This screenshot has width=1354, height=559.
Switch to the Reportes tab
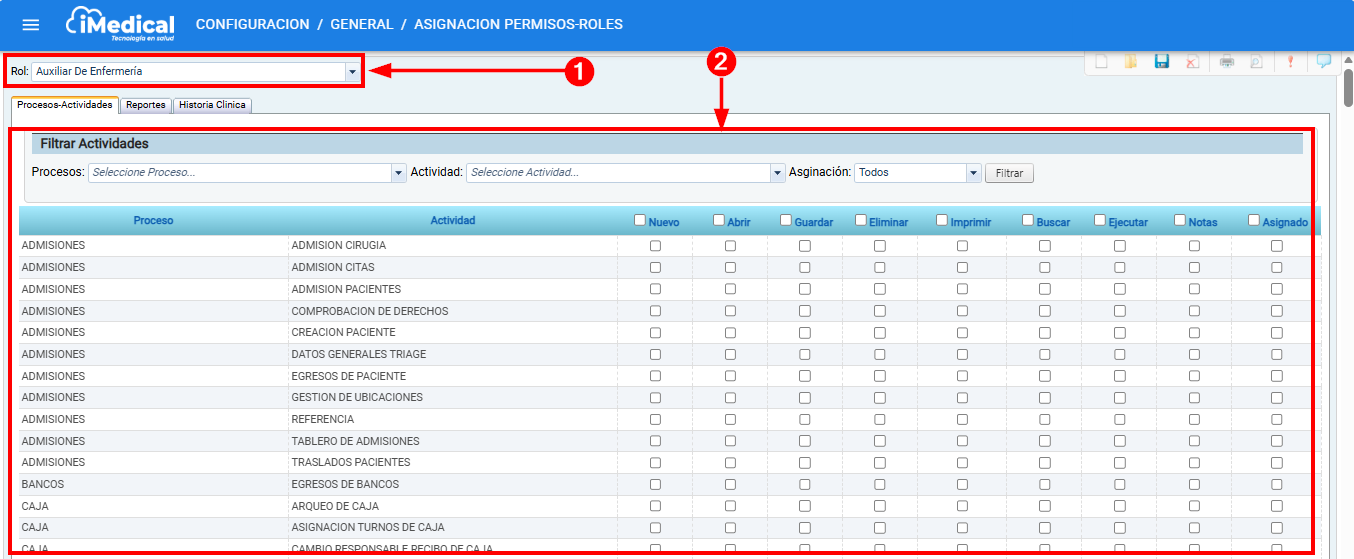pos(146,105)
